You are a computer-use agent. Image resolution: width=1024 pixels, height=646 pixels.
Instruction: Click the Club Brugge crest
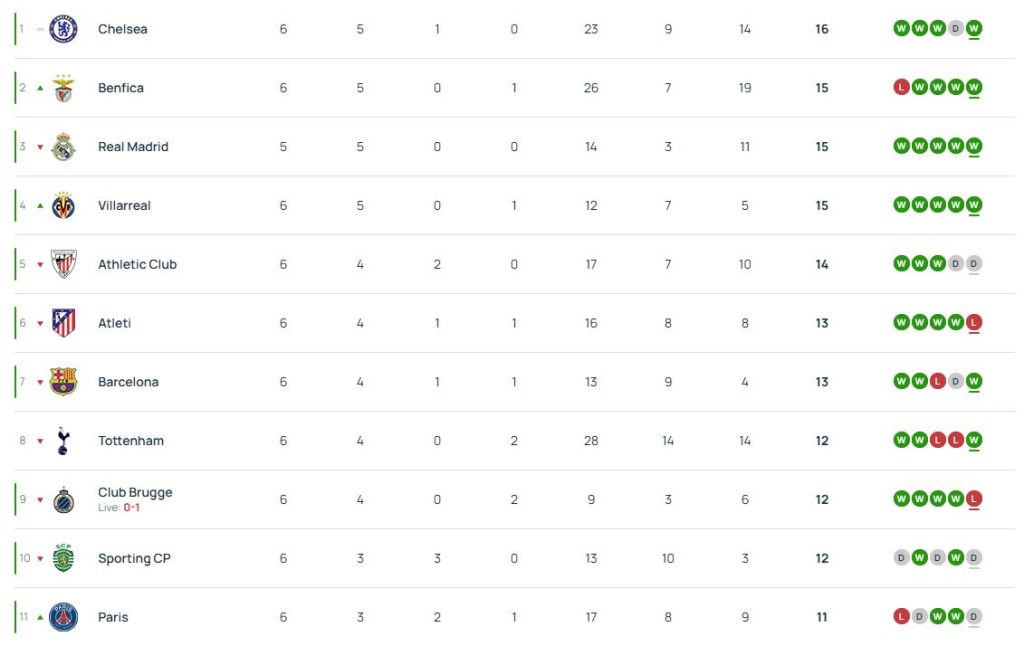click(63, 500)
